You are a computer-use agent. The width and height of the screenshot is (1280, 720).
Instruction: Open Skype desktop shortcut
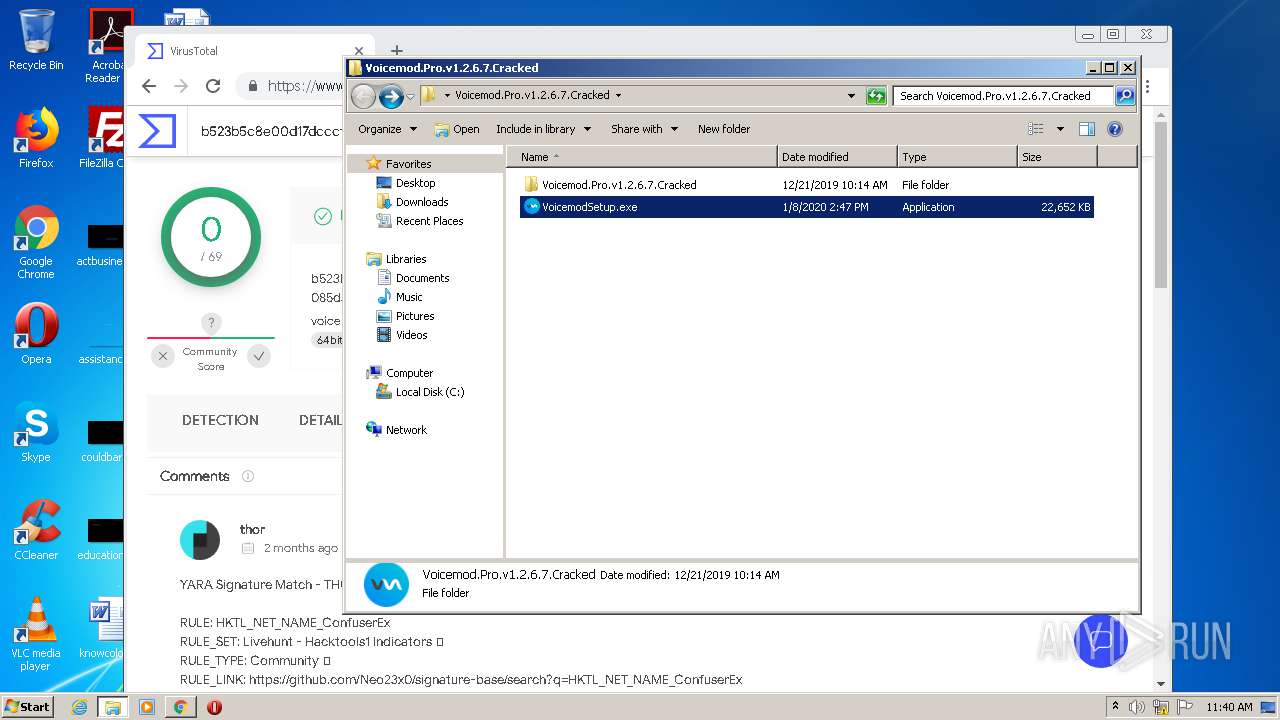point(36,432)
